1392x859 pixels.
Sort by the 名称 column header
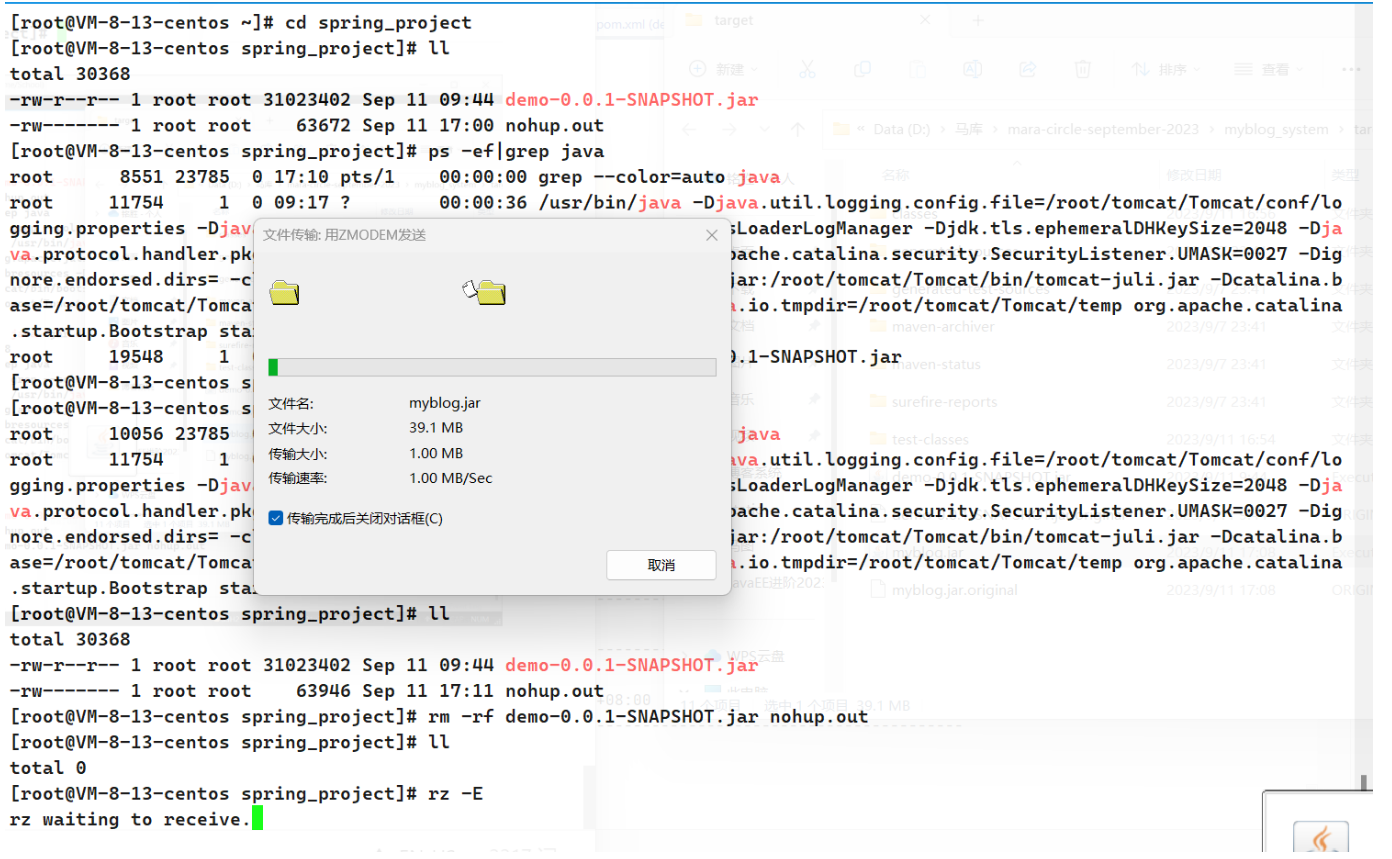(x=896, y=175)
